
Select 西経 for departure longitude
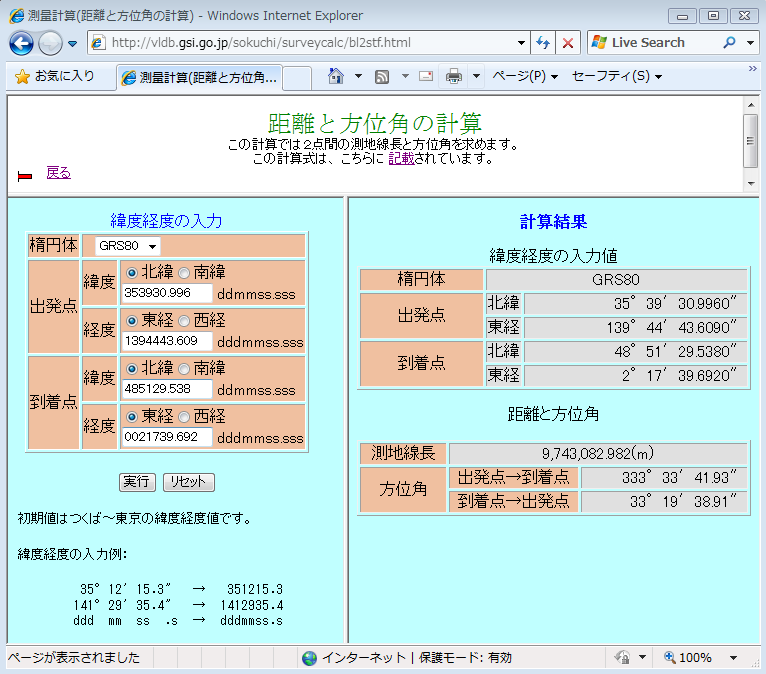(x=184, y=321)
